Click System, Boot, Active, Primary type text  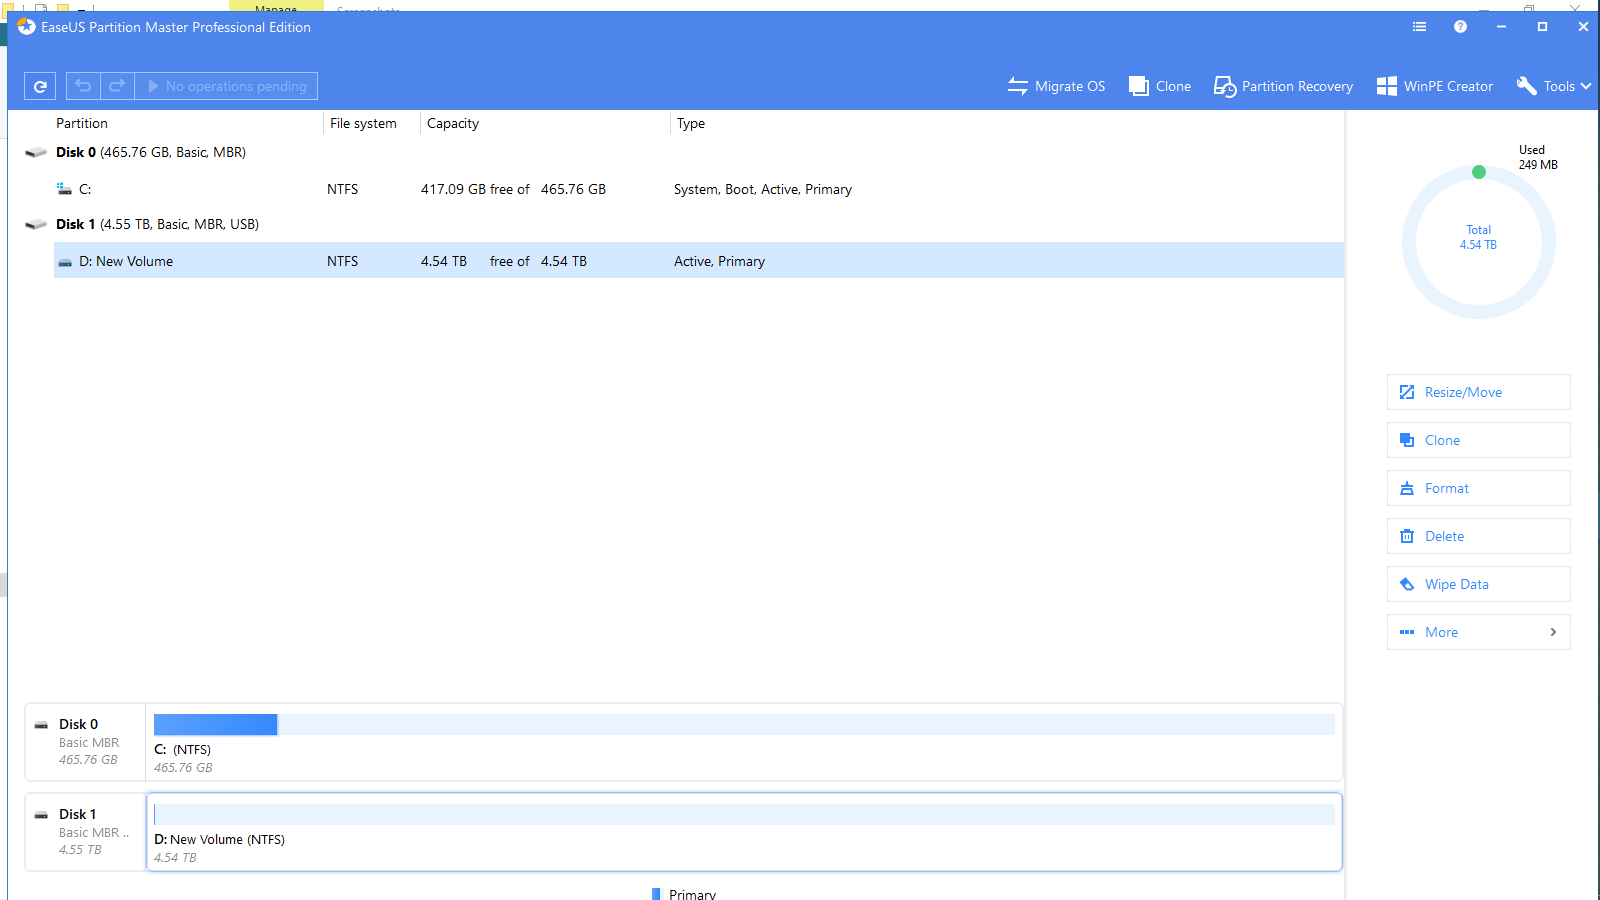tap(763, 189)
